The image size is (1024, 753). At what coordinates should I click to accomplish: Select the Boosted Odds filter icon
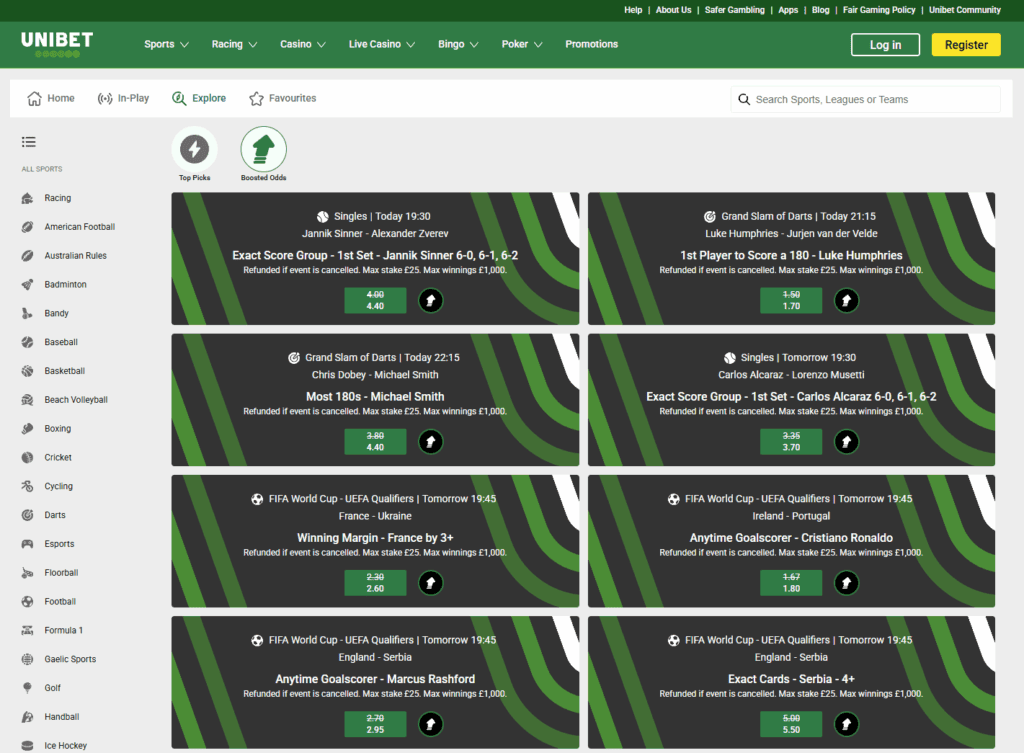(x=263, y=148)
